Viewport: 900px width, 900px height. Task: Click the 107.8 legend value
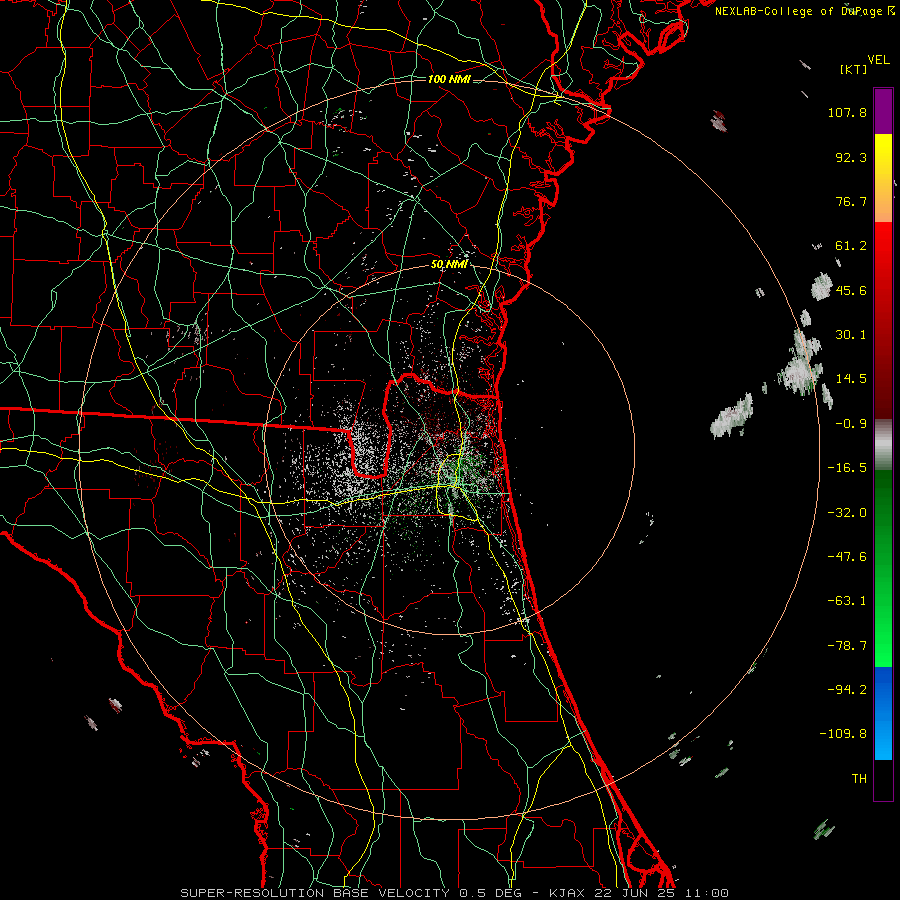[847, 112]
